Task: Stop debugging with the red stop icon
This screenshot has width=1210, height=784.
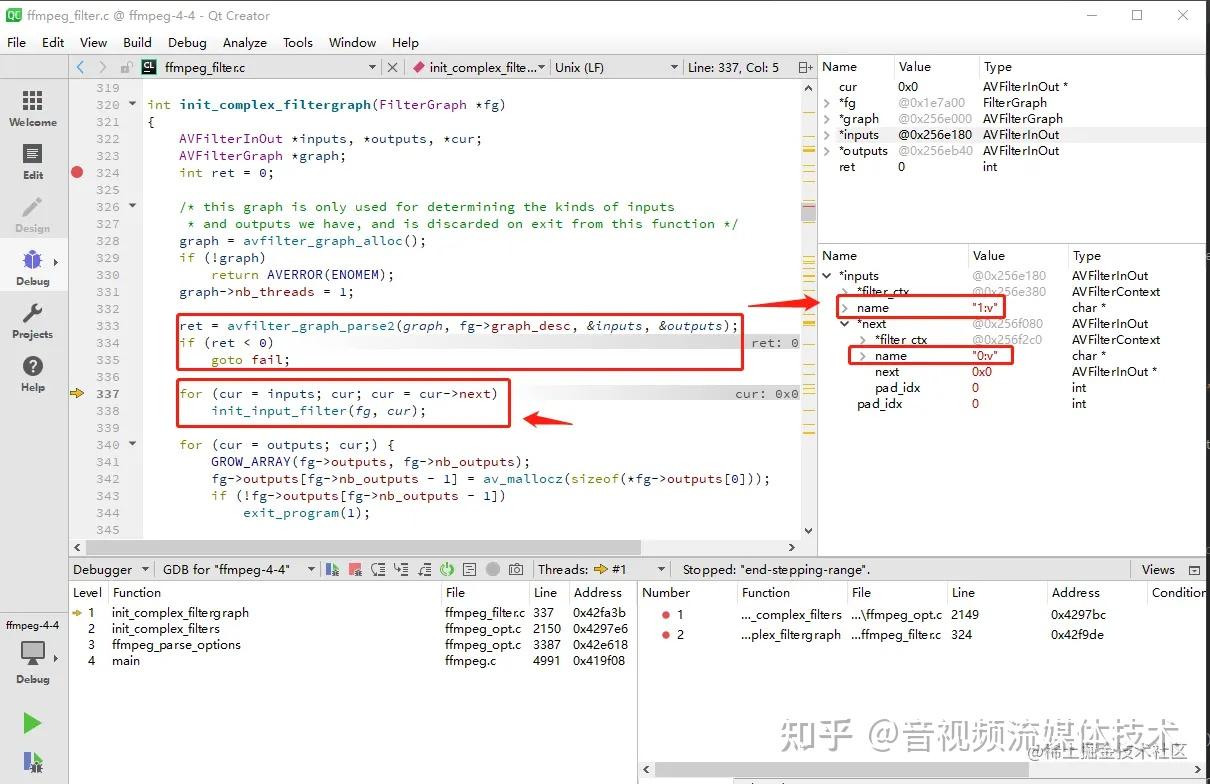Action: coord(354,569)
